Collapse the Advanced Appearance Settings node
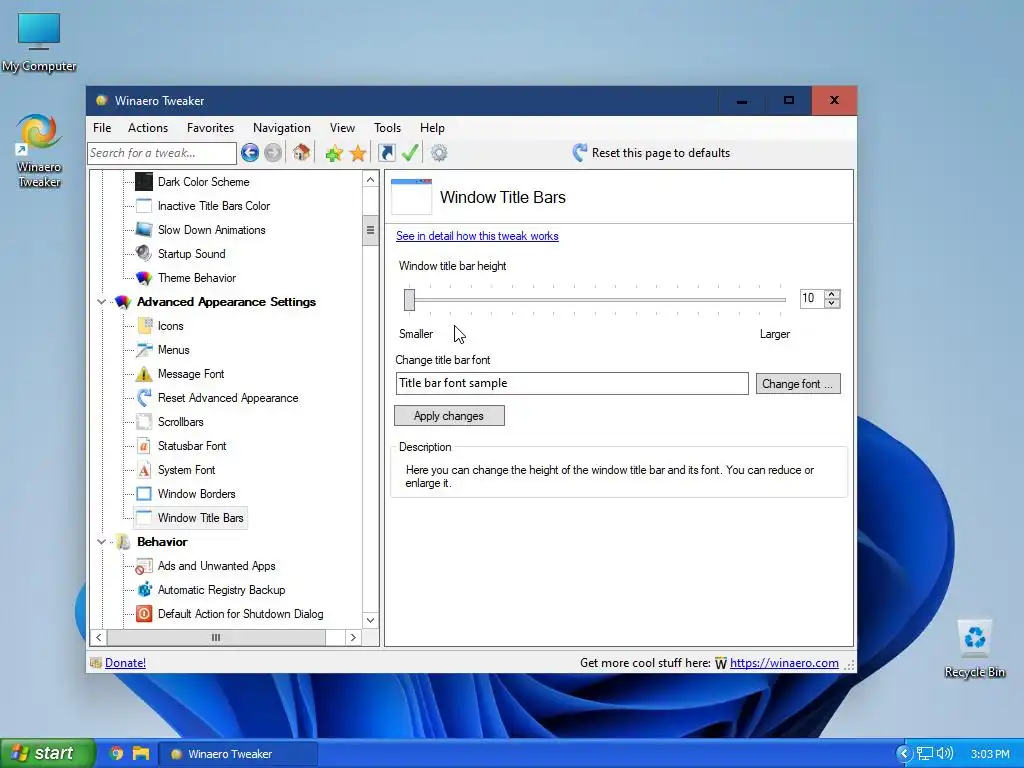This screenshot has height=768, width=1024. [101, 302]
